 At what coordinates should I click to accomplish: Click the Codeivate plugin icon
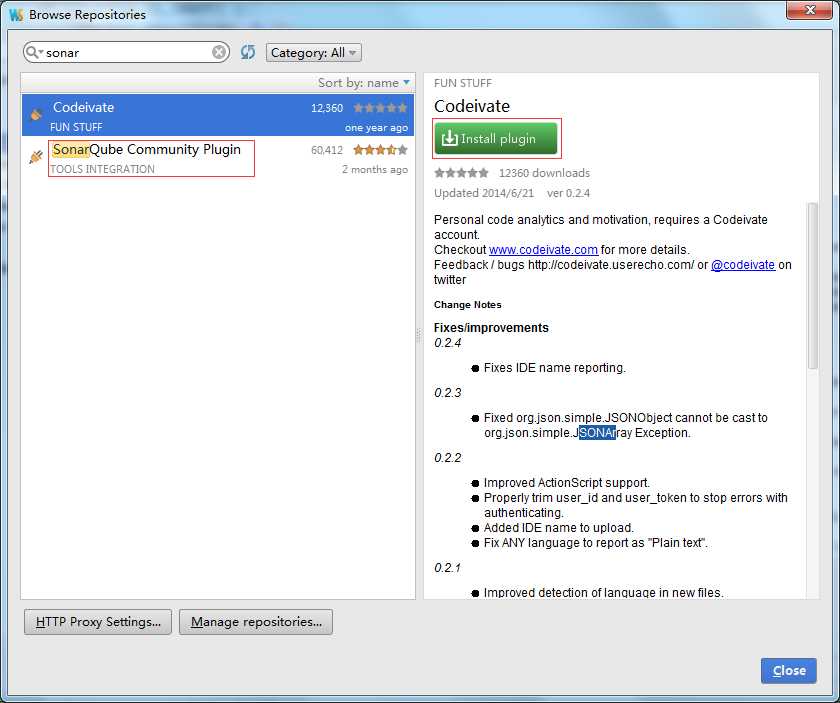pyautogui.click(x=36, y=114)
